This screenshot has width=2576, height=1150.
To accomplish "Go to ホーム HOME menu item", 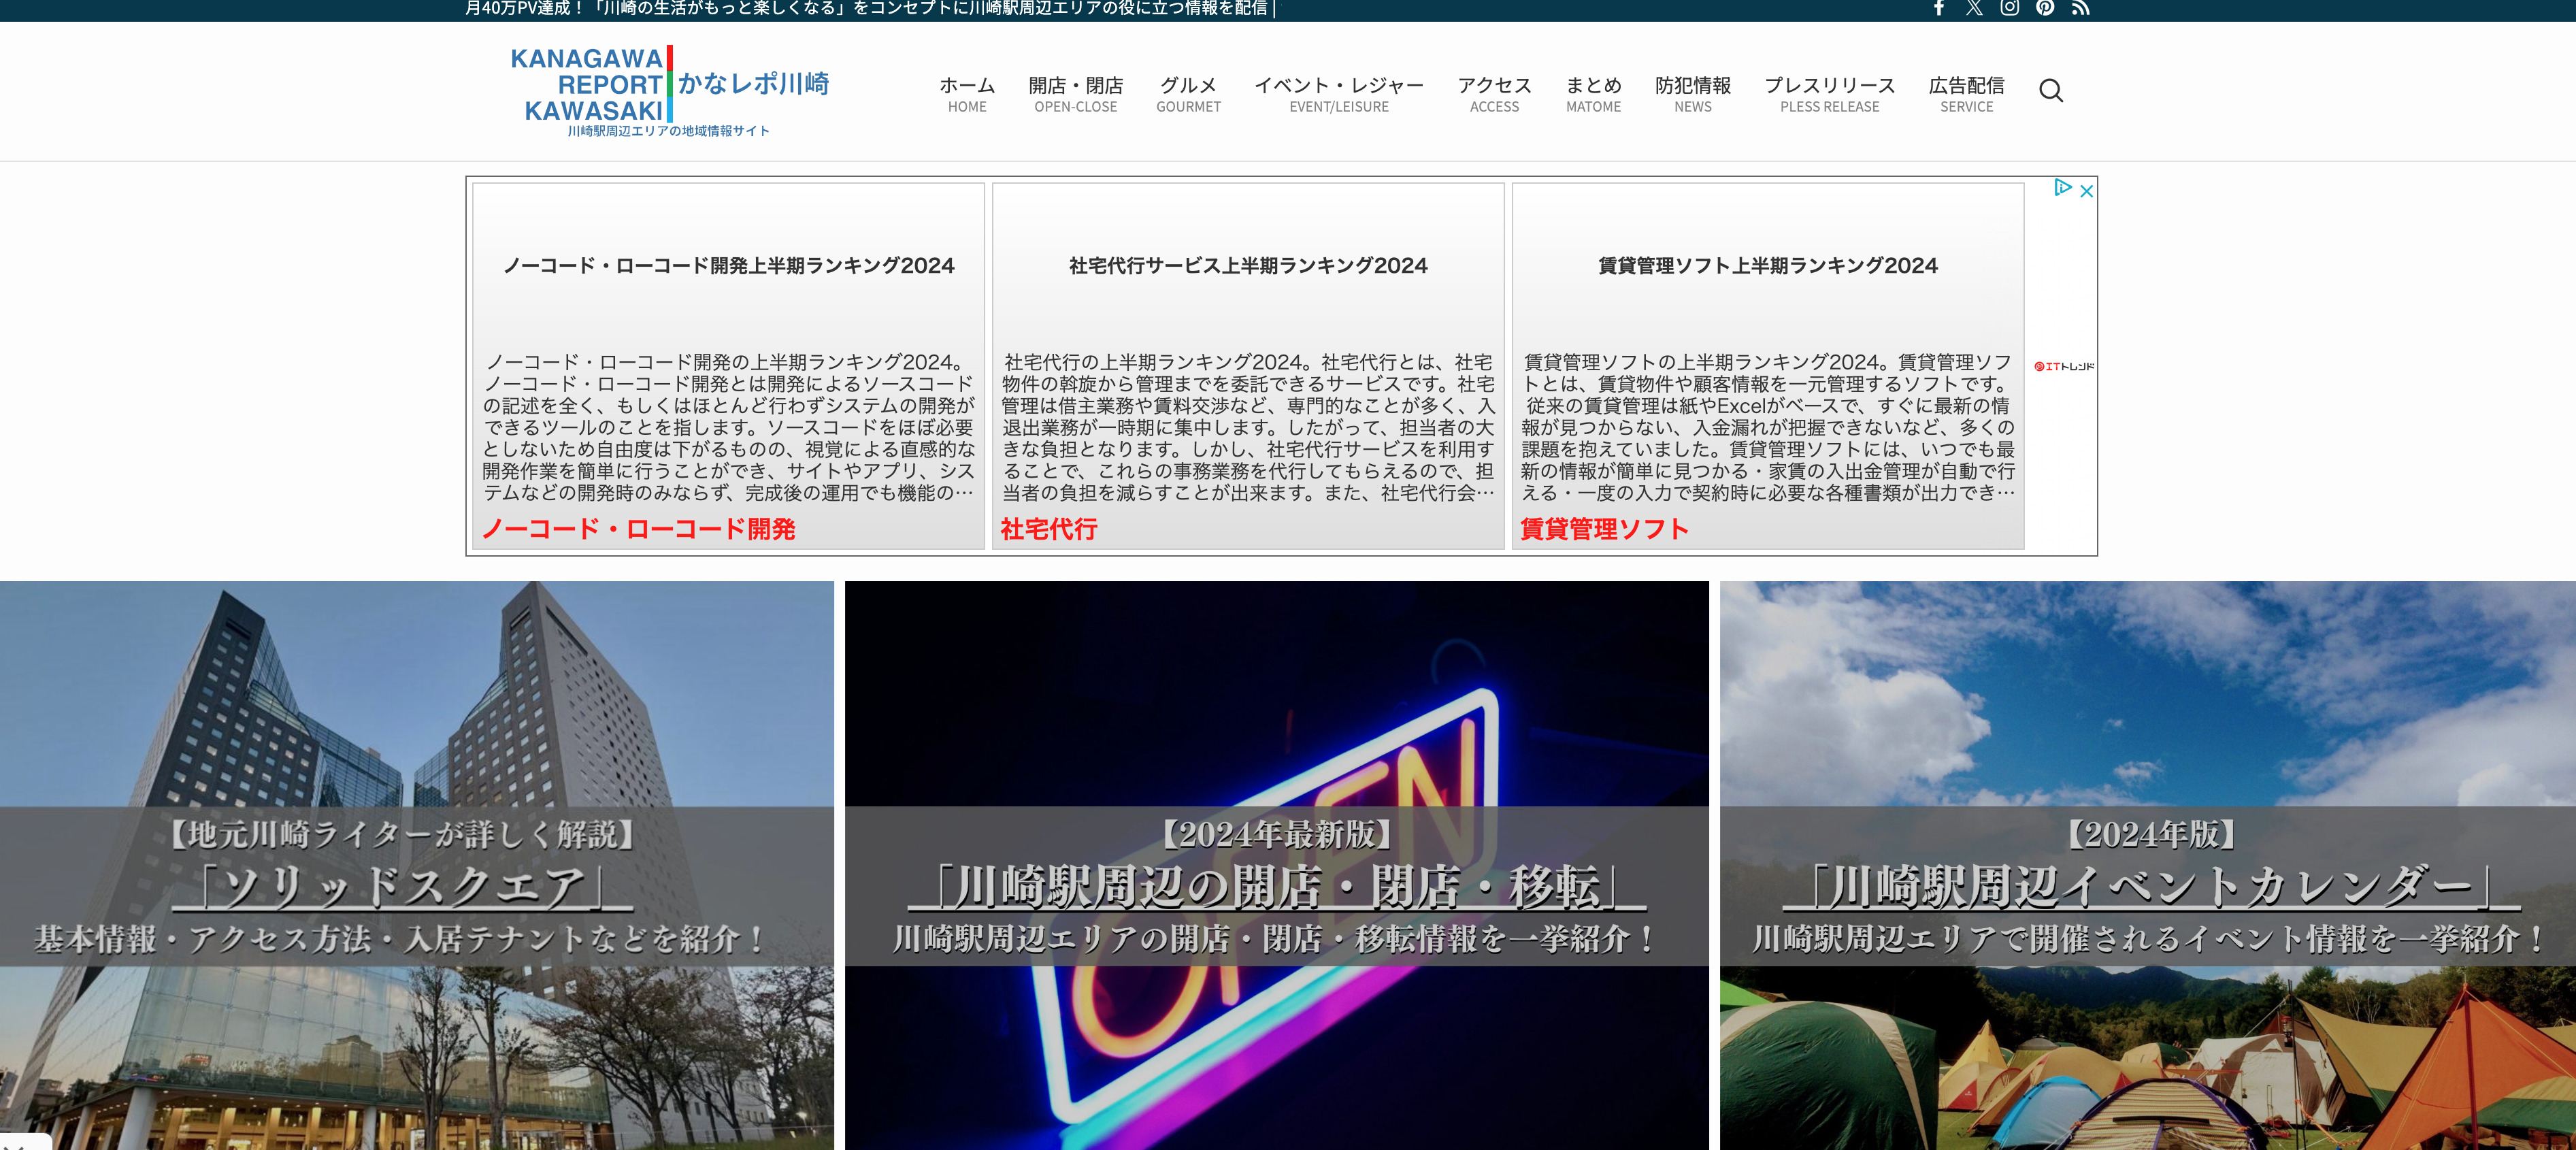I will tap(967, 94).
